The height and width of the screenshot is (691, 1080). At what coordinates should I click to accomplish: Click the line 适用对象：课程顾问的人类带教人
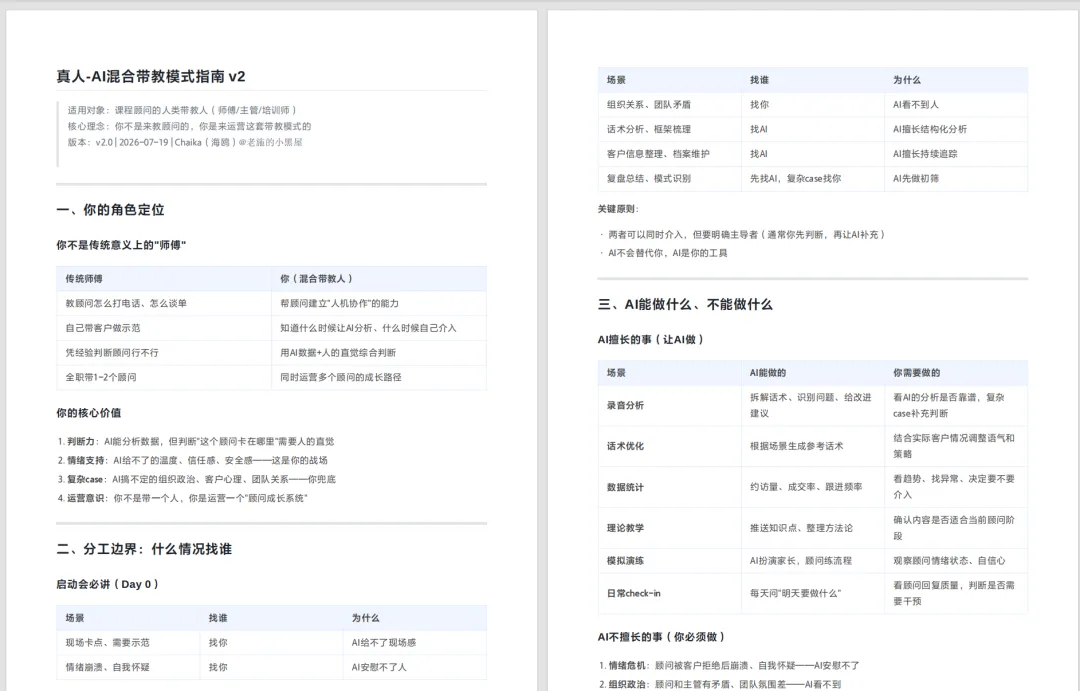[x=183, y=110]
